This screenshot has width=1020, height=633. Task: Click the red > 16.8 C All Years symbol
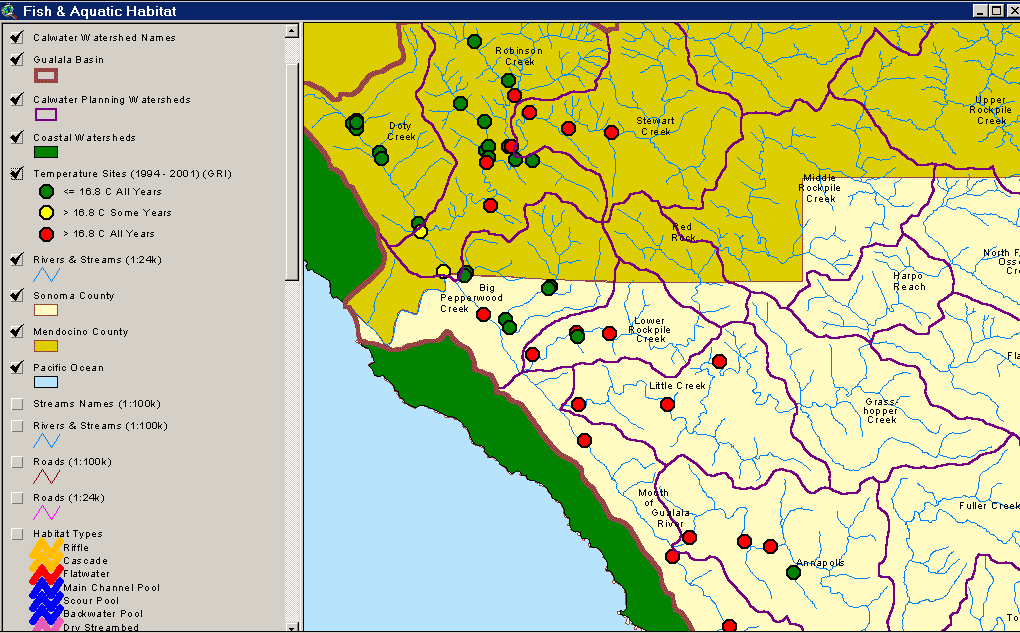46,234
